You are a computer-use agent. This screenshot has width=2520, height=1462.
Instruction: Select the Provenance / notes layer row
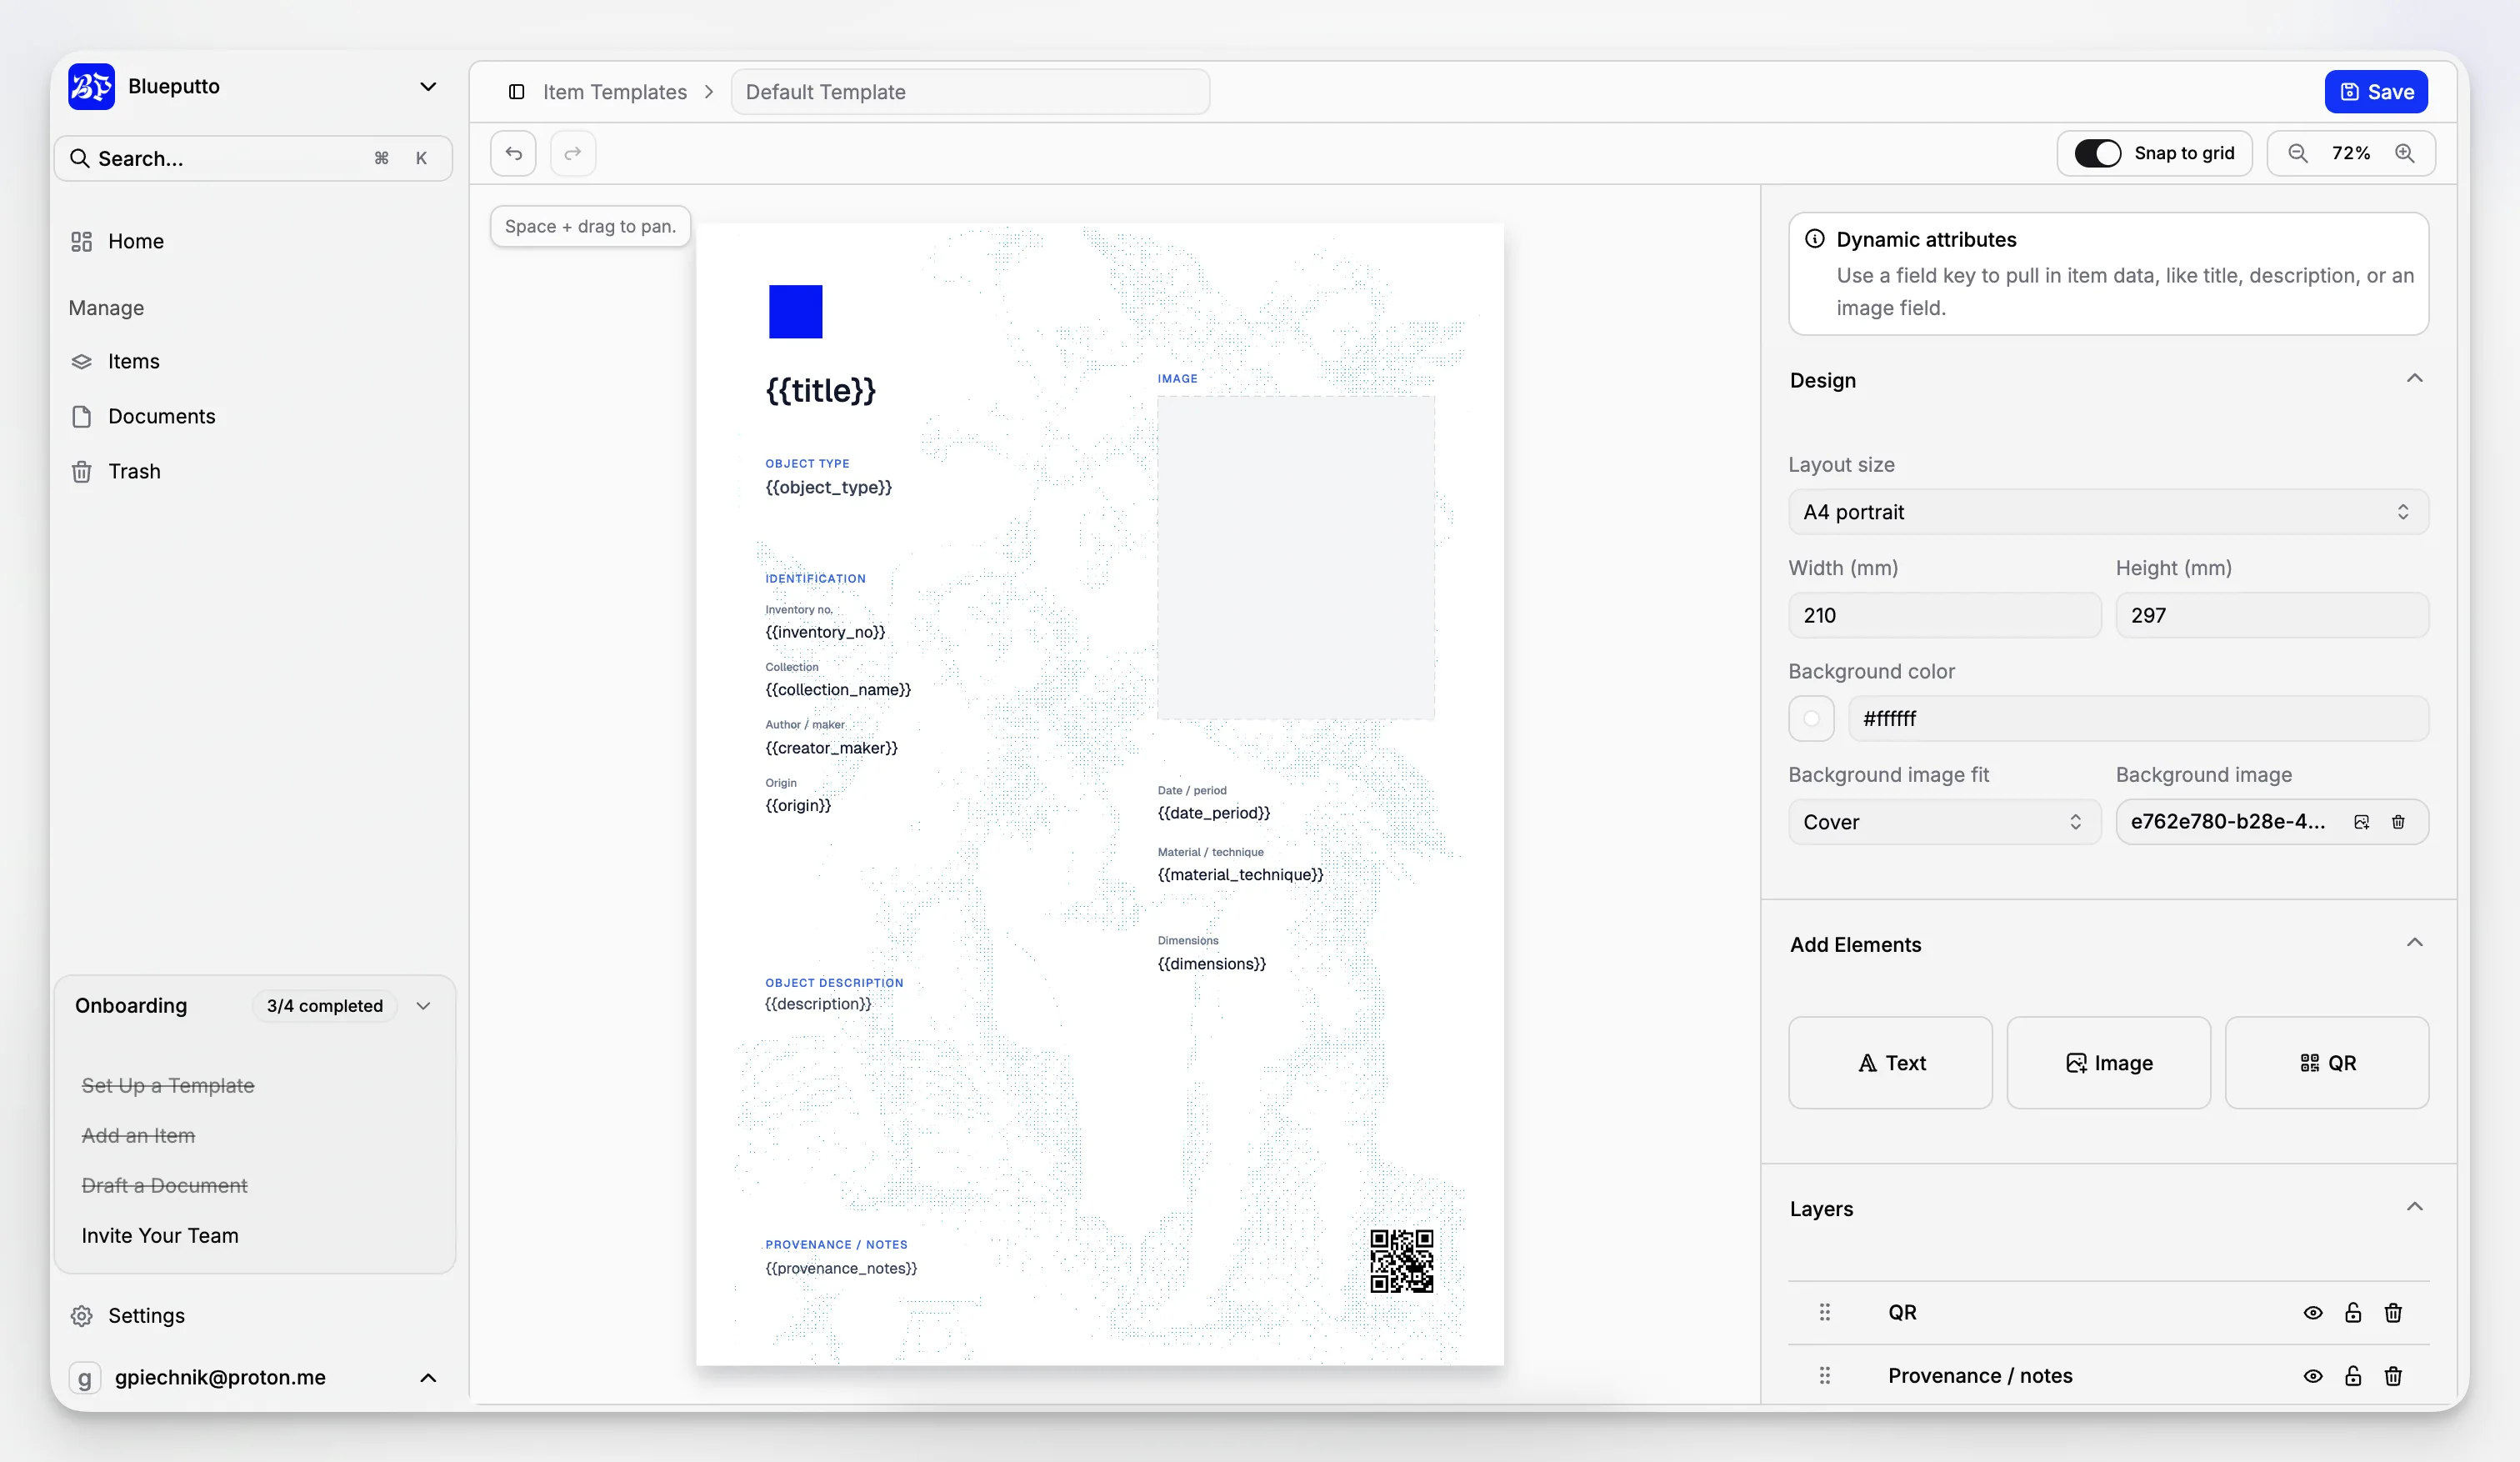click(2108, 1375)
